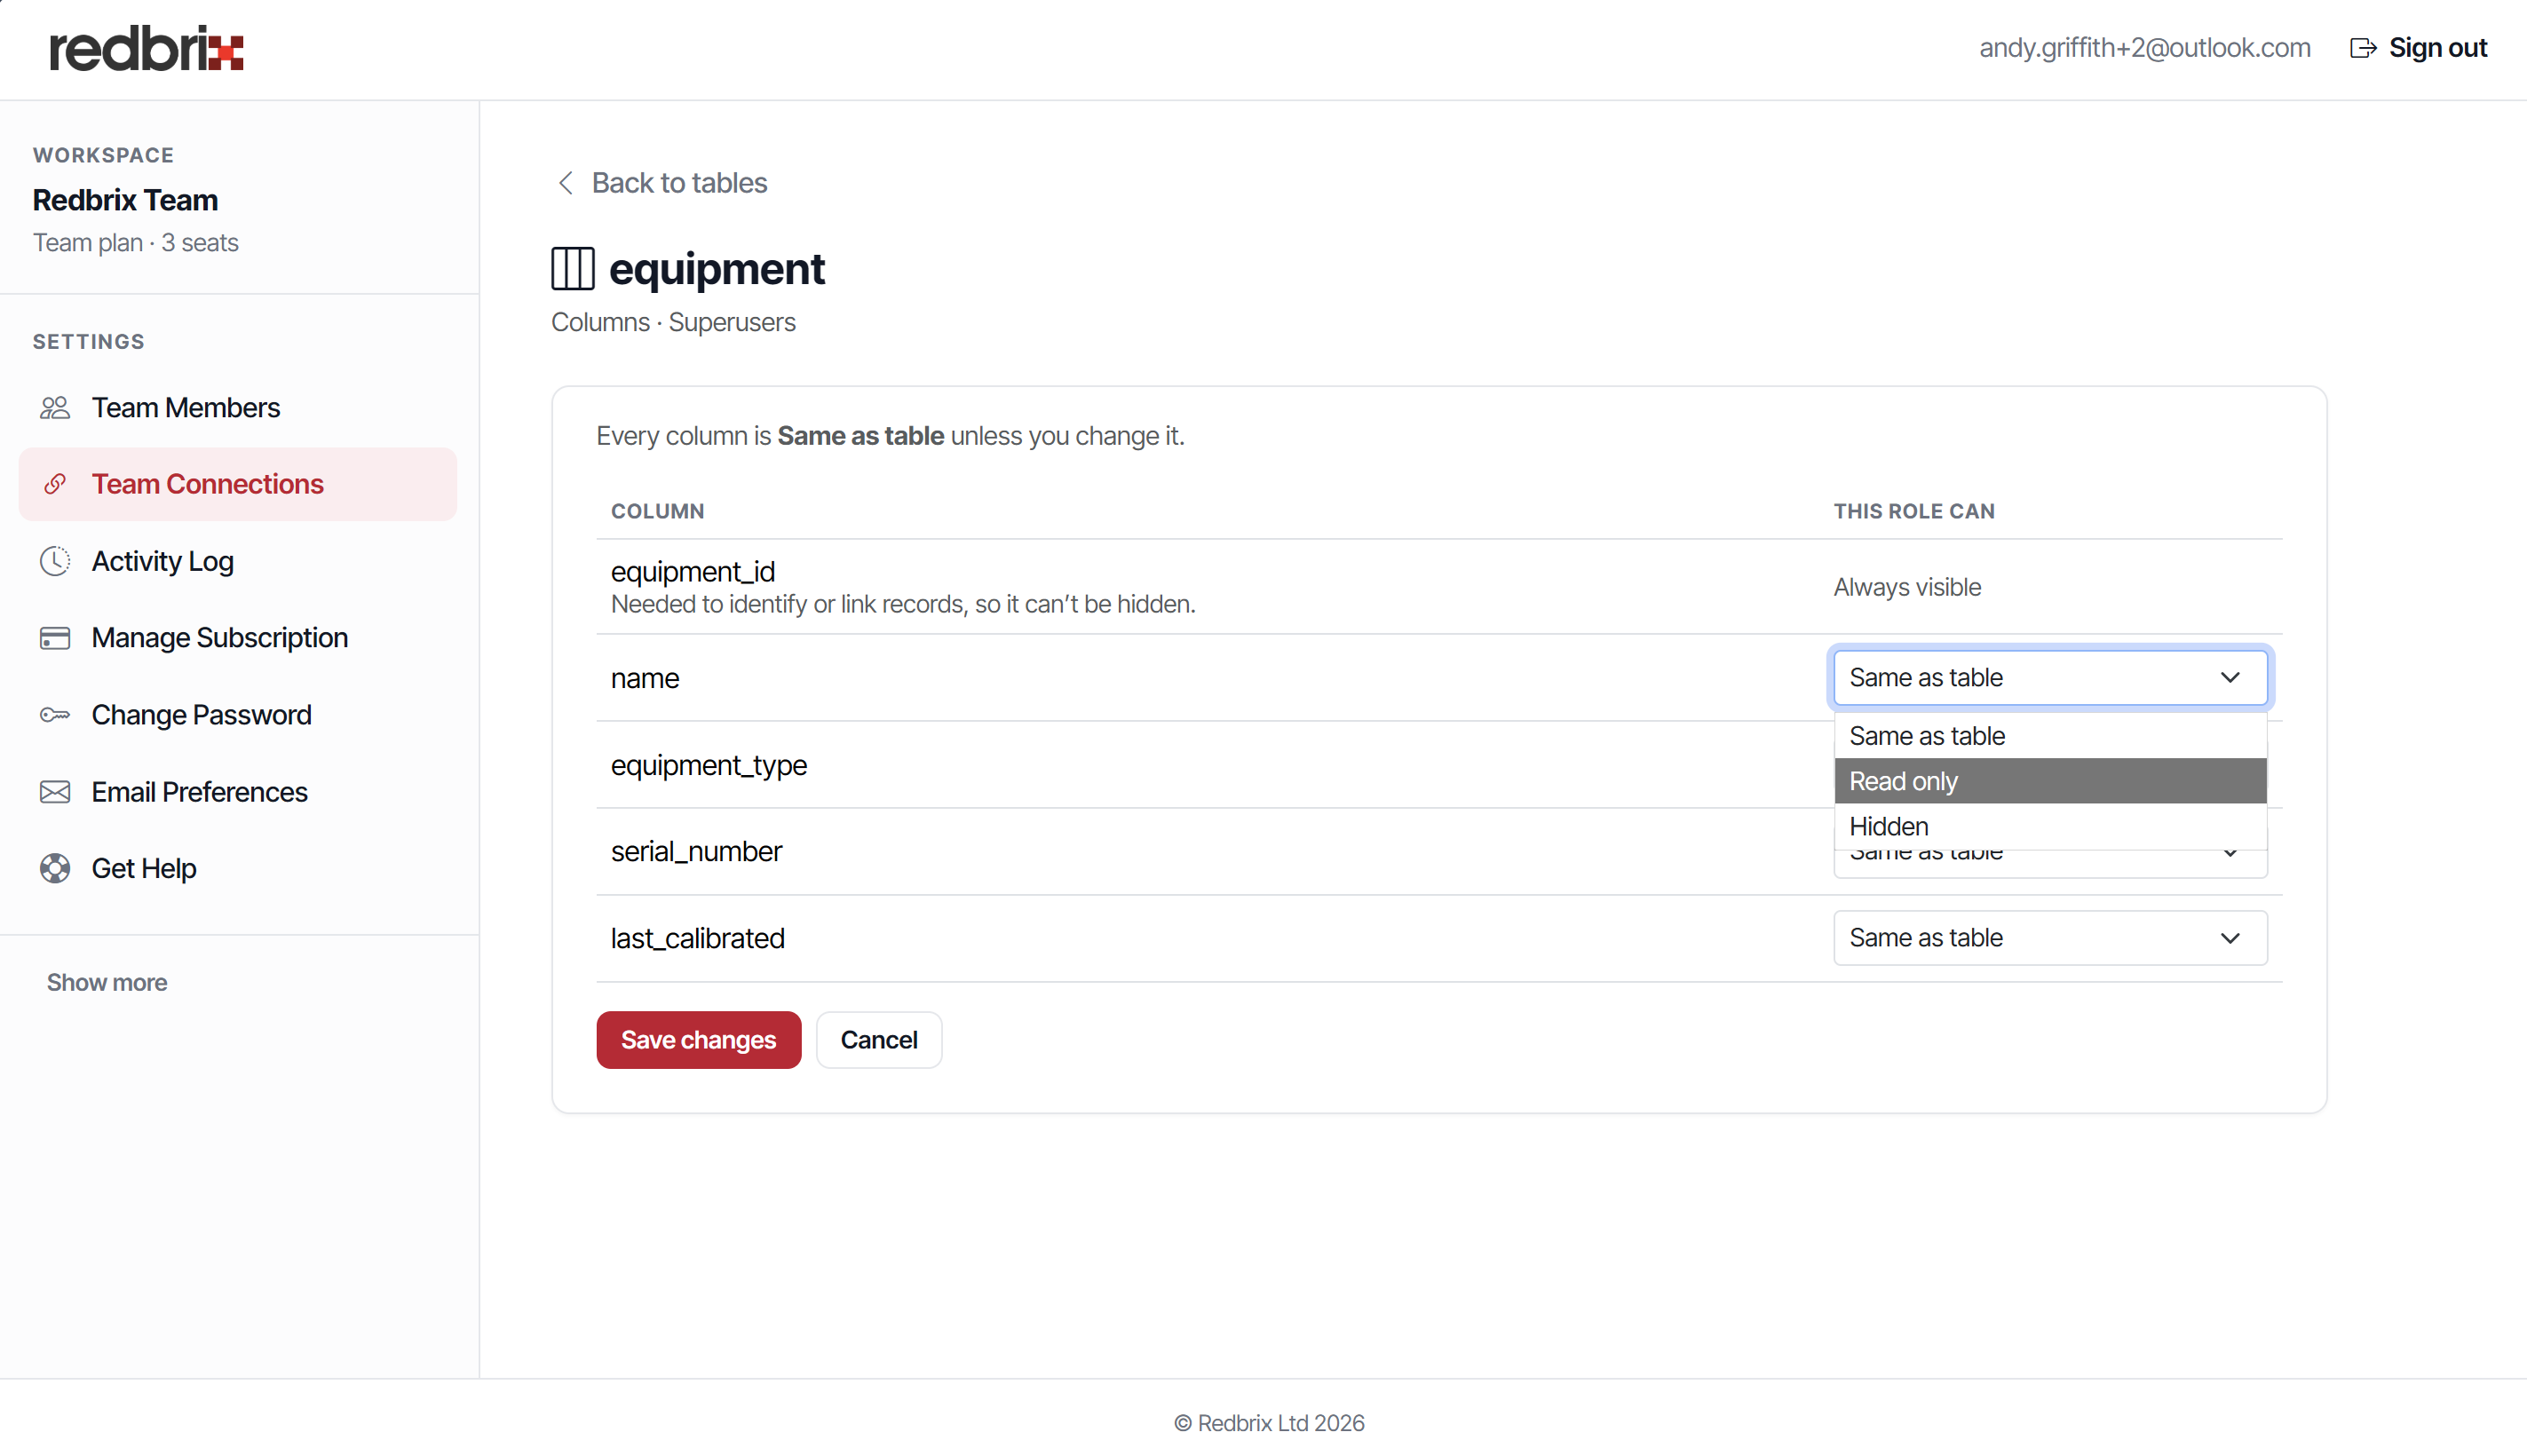This screenshot has width=2527, height=1456.
Task: Open last_calibrated permission dropdown
Action: click(x=2050, y=938)
